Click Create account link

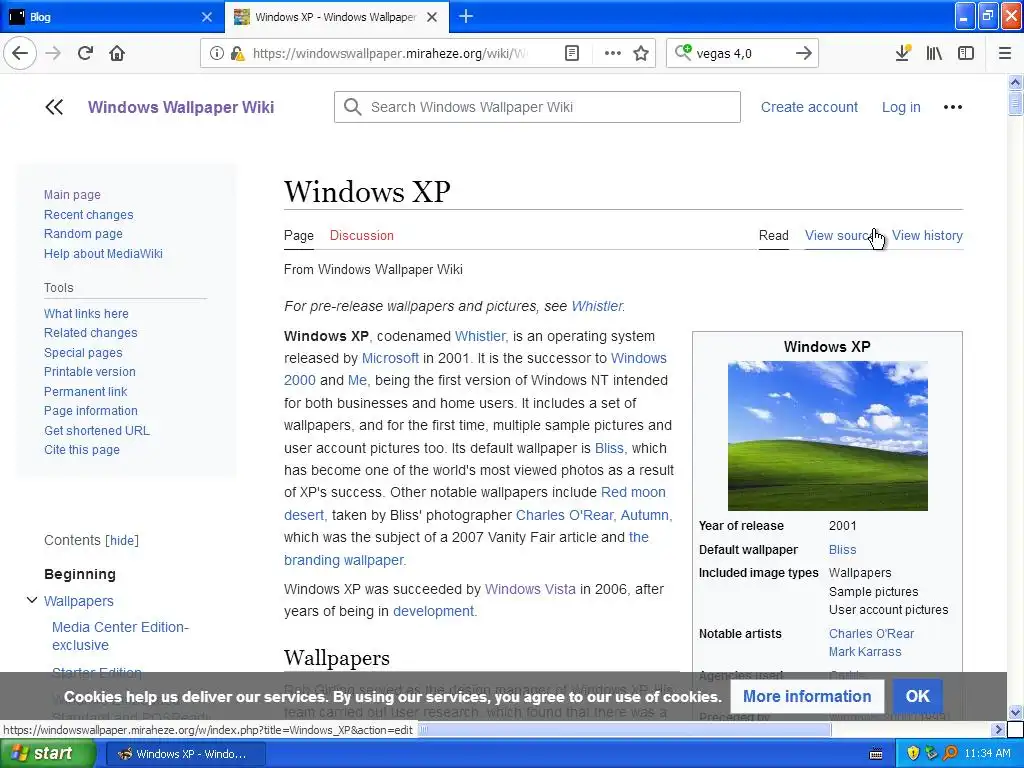click(809, 107)
